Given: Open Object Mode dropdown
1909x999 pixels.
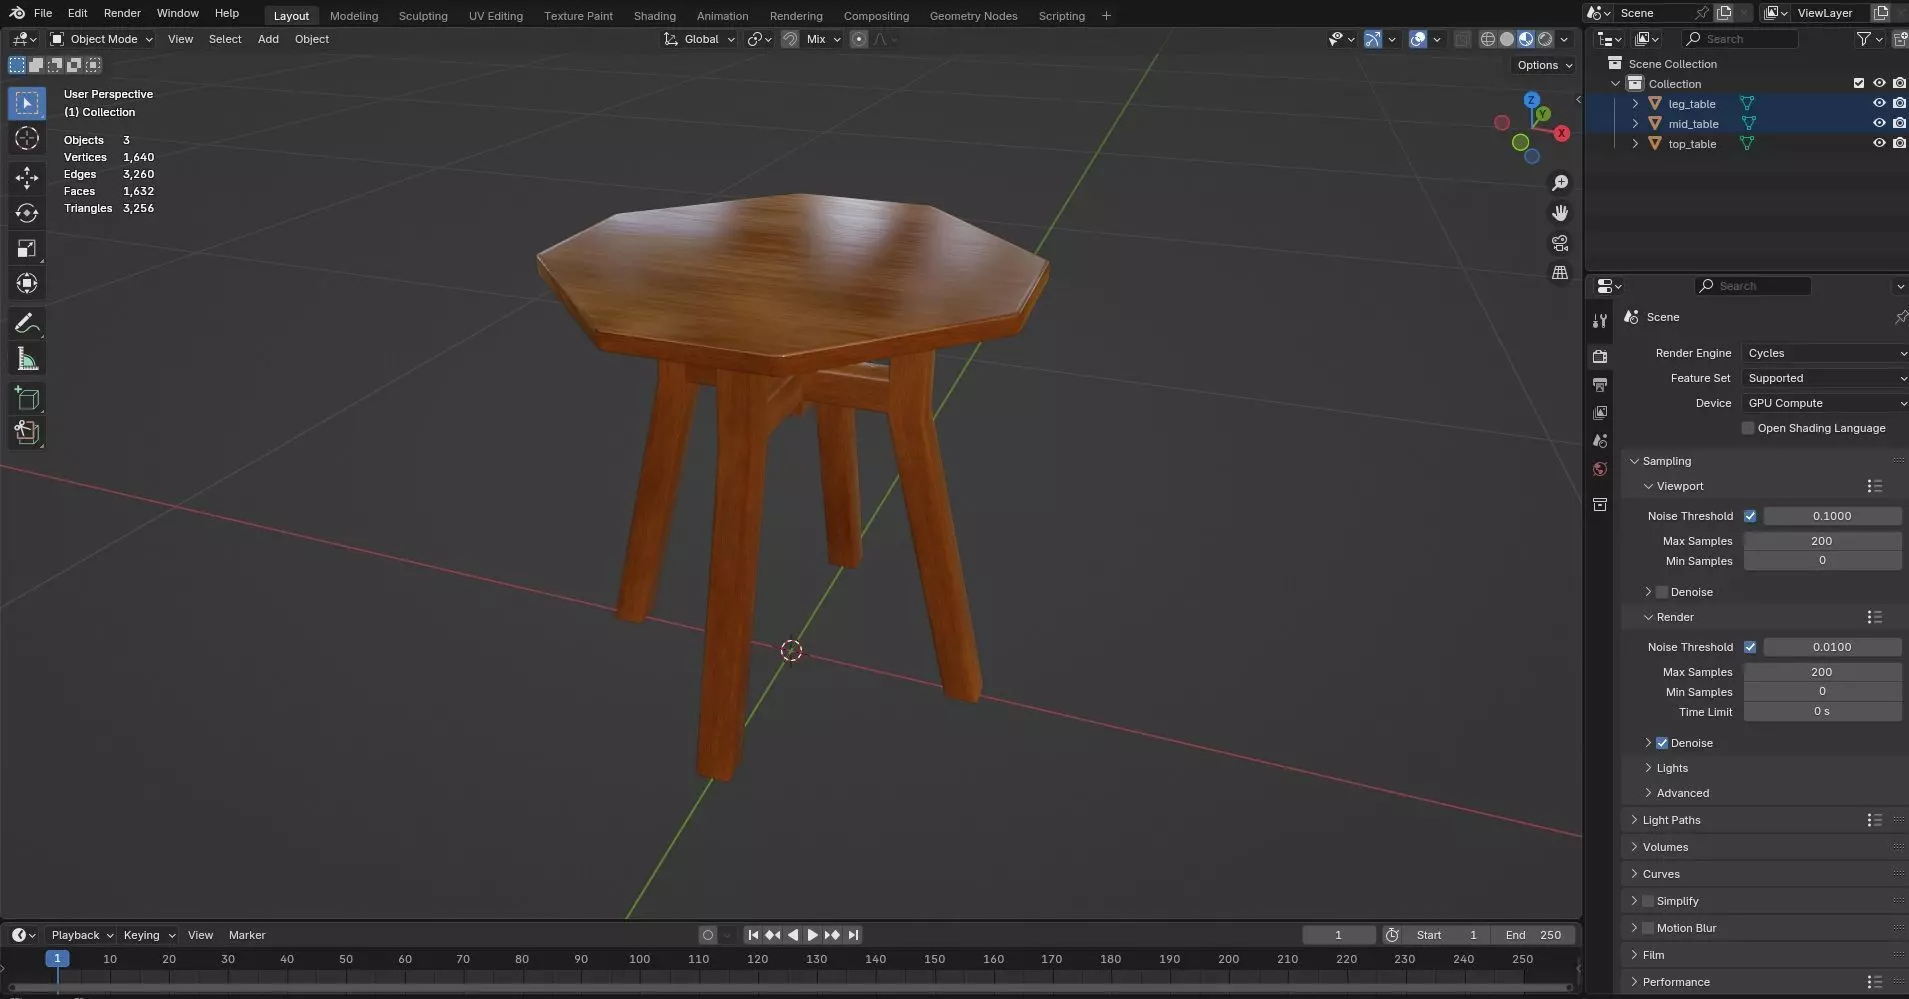Looking at the screenshot, I should (101, 39).
